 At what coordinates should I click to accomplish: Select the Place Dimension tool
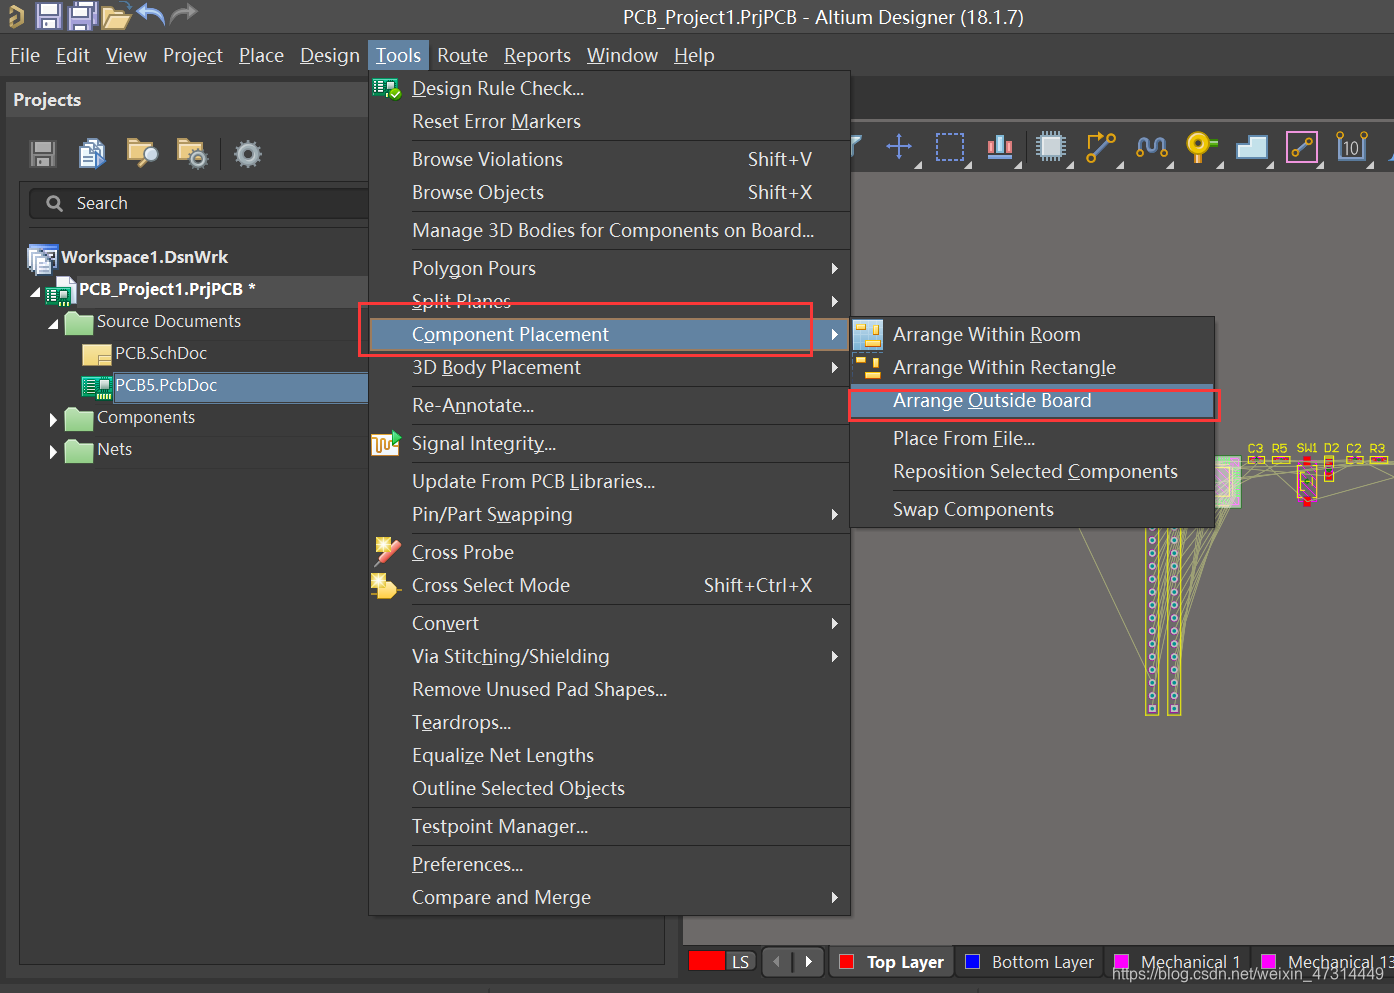[x=1351, y=147]
